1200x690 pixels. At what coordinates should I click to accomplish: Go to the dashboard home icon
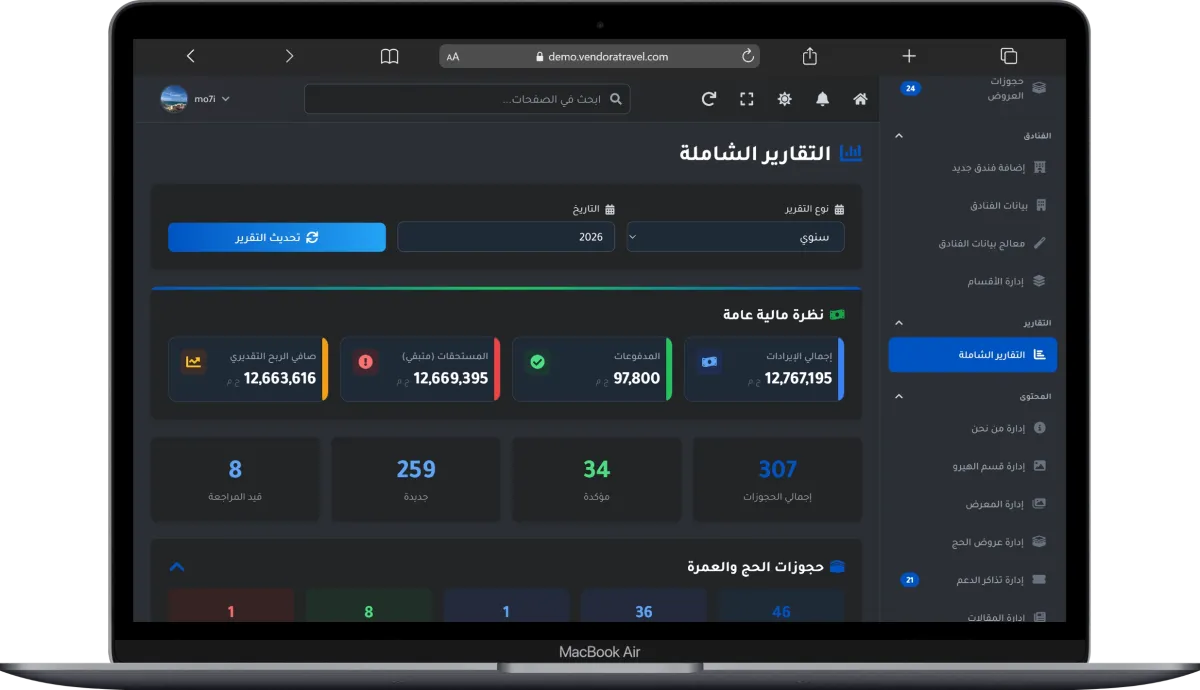[x=860, y=99]
